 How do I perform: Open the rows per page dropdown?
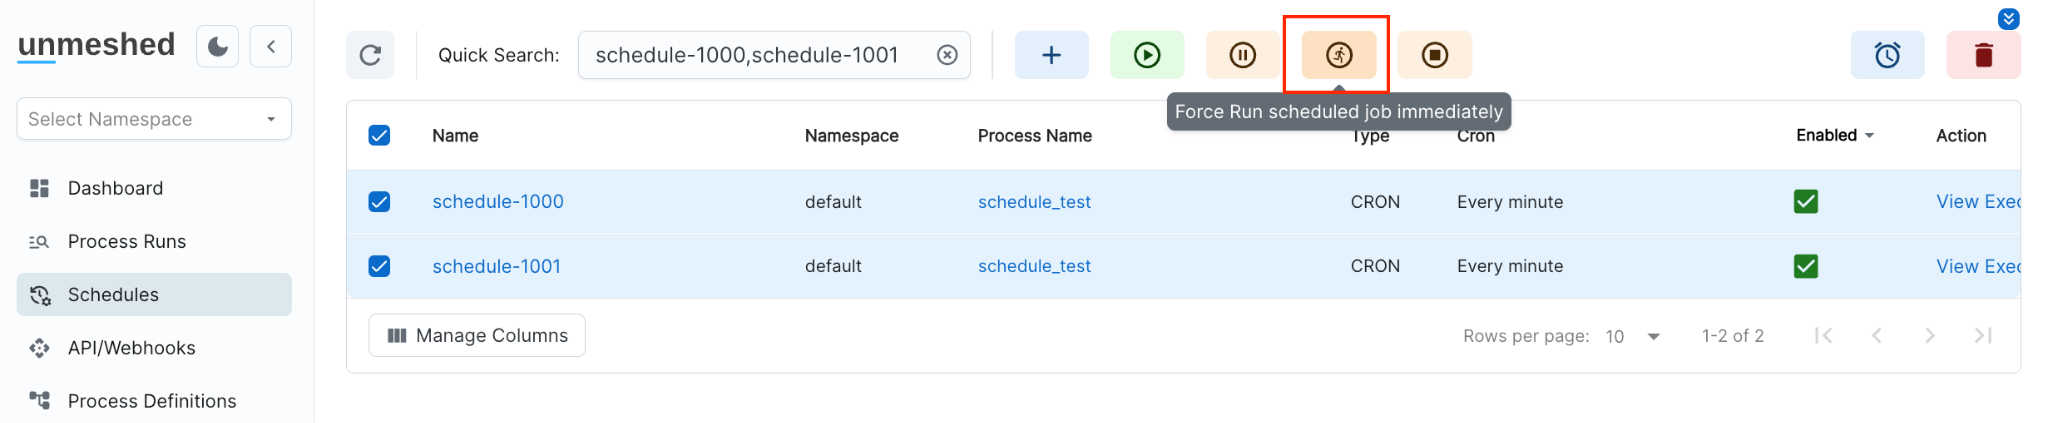tap(1632, 336)
